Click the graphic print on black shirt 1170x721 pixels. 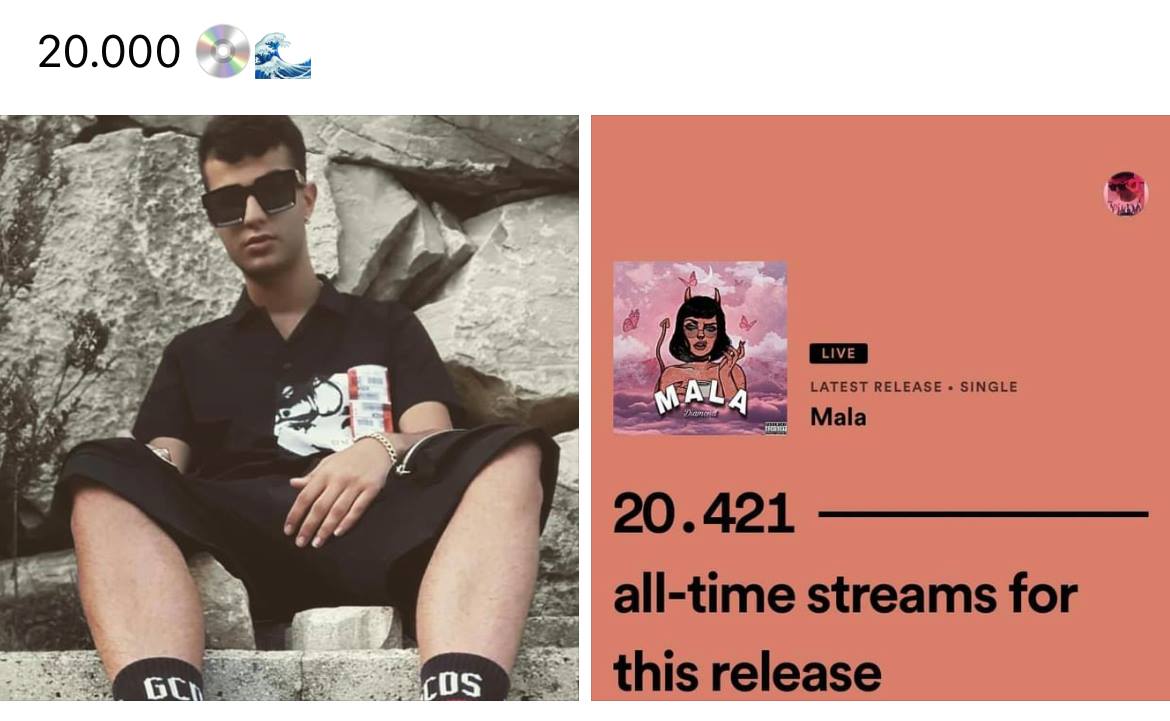(x=334, y=409)
